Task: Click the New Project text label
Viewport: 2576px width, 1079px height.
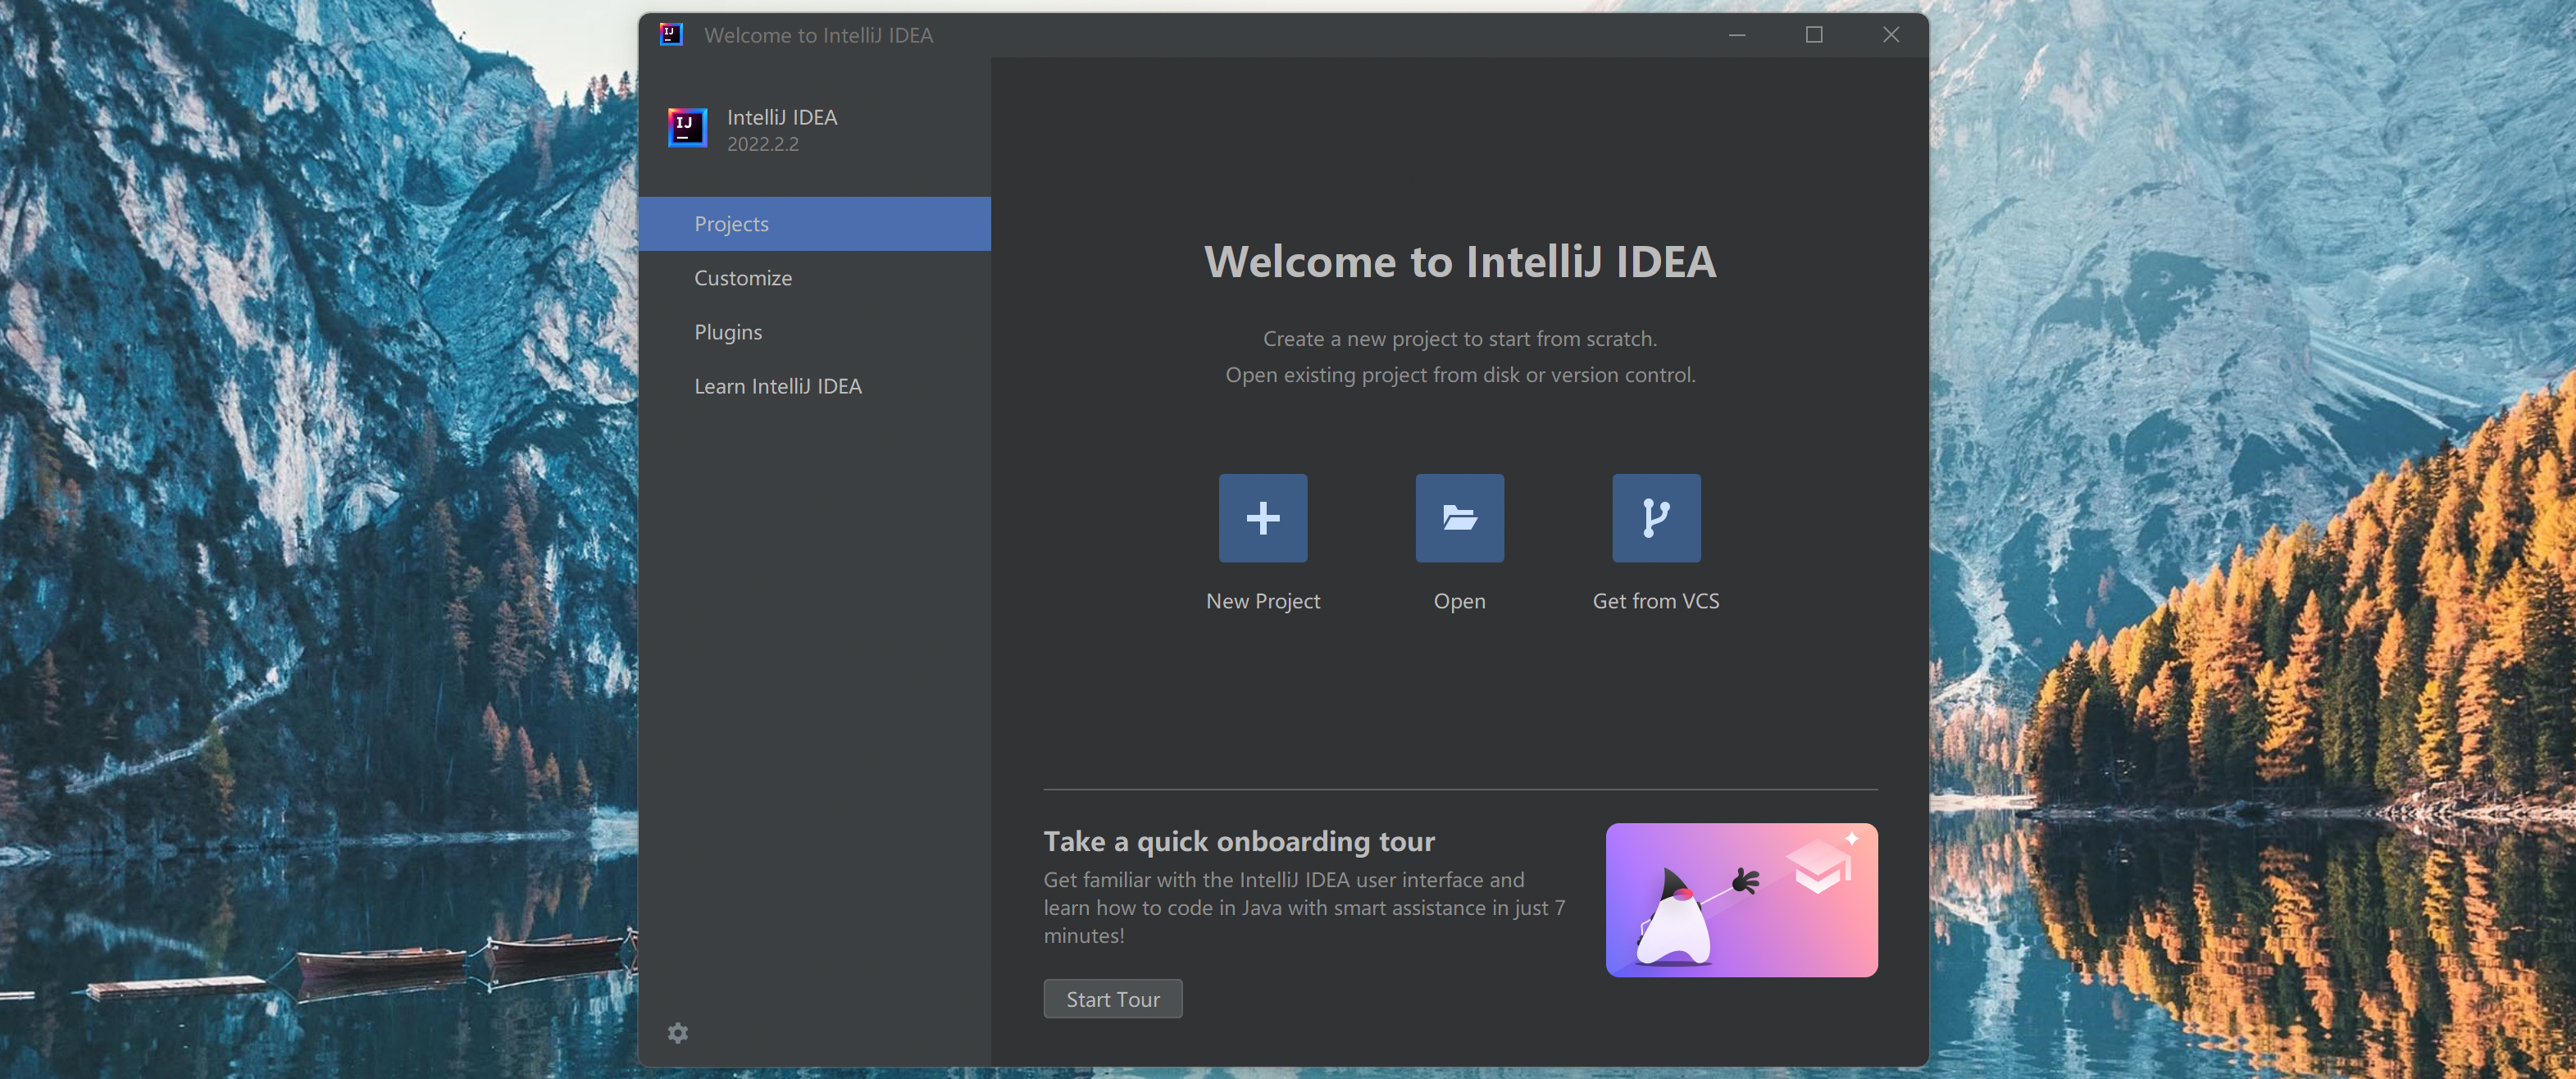Action: click(x=1262, y=601)
